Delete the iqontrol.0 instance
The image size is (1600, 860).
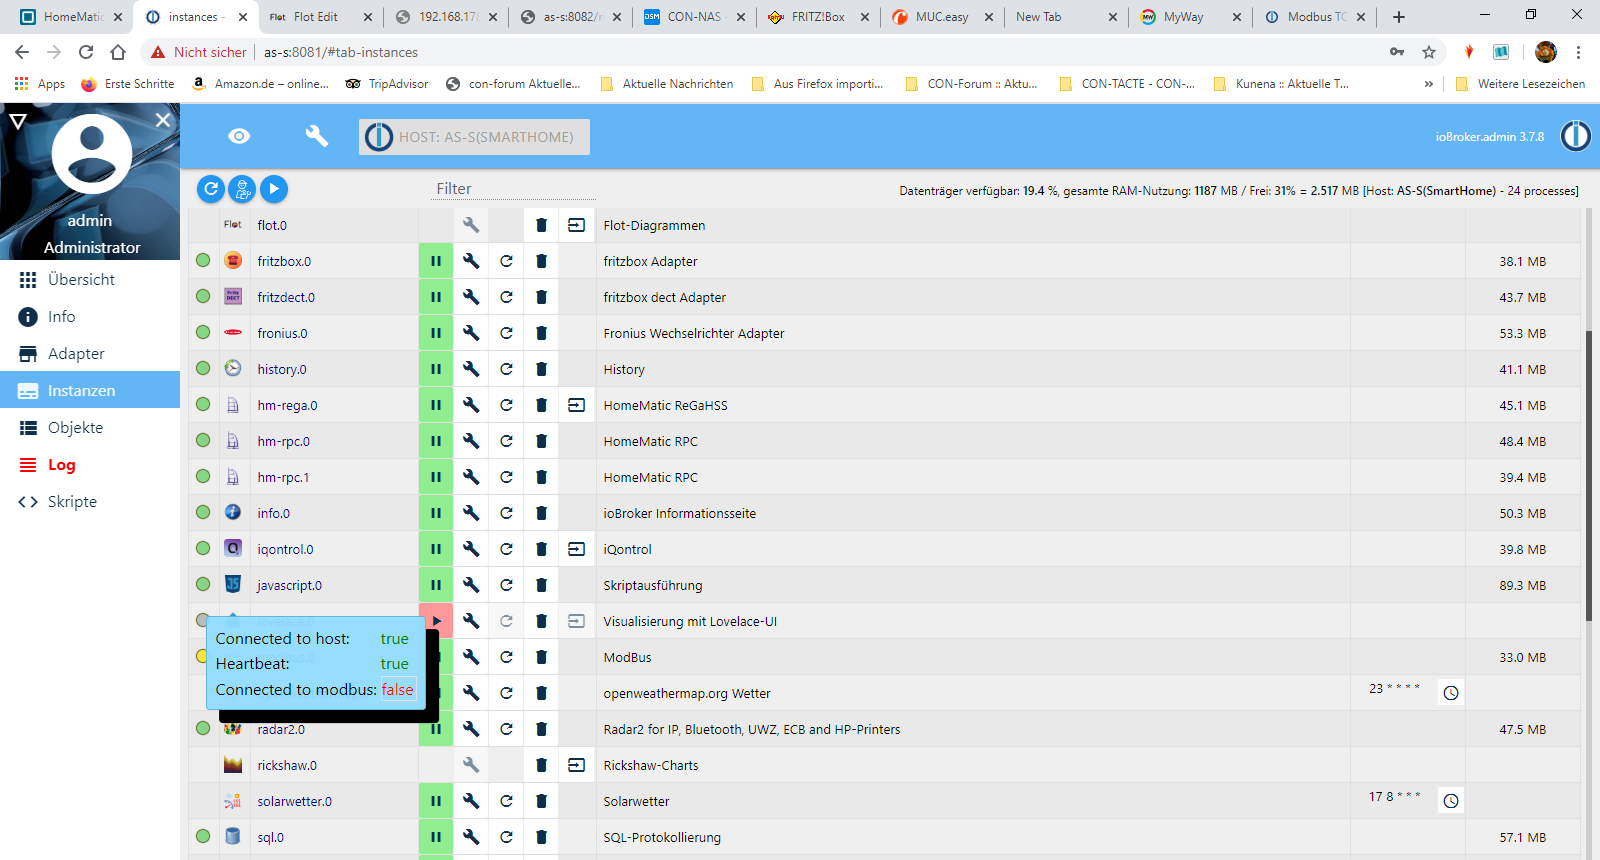[541, 549]
